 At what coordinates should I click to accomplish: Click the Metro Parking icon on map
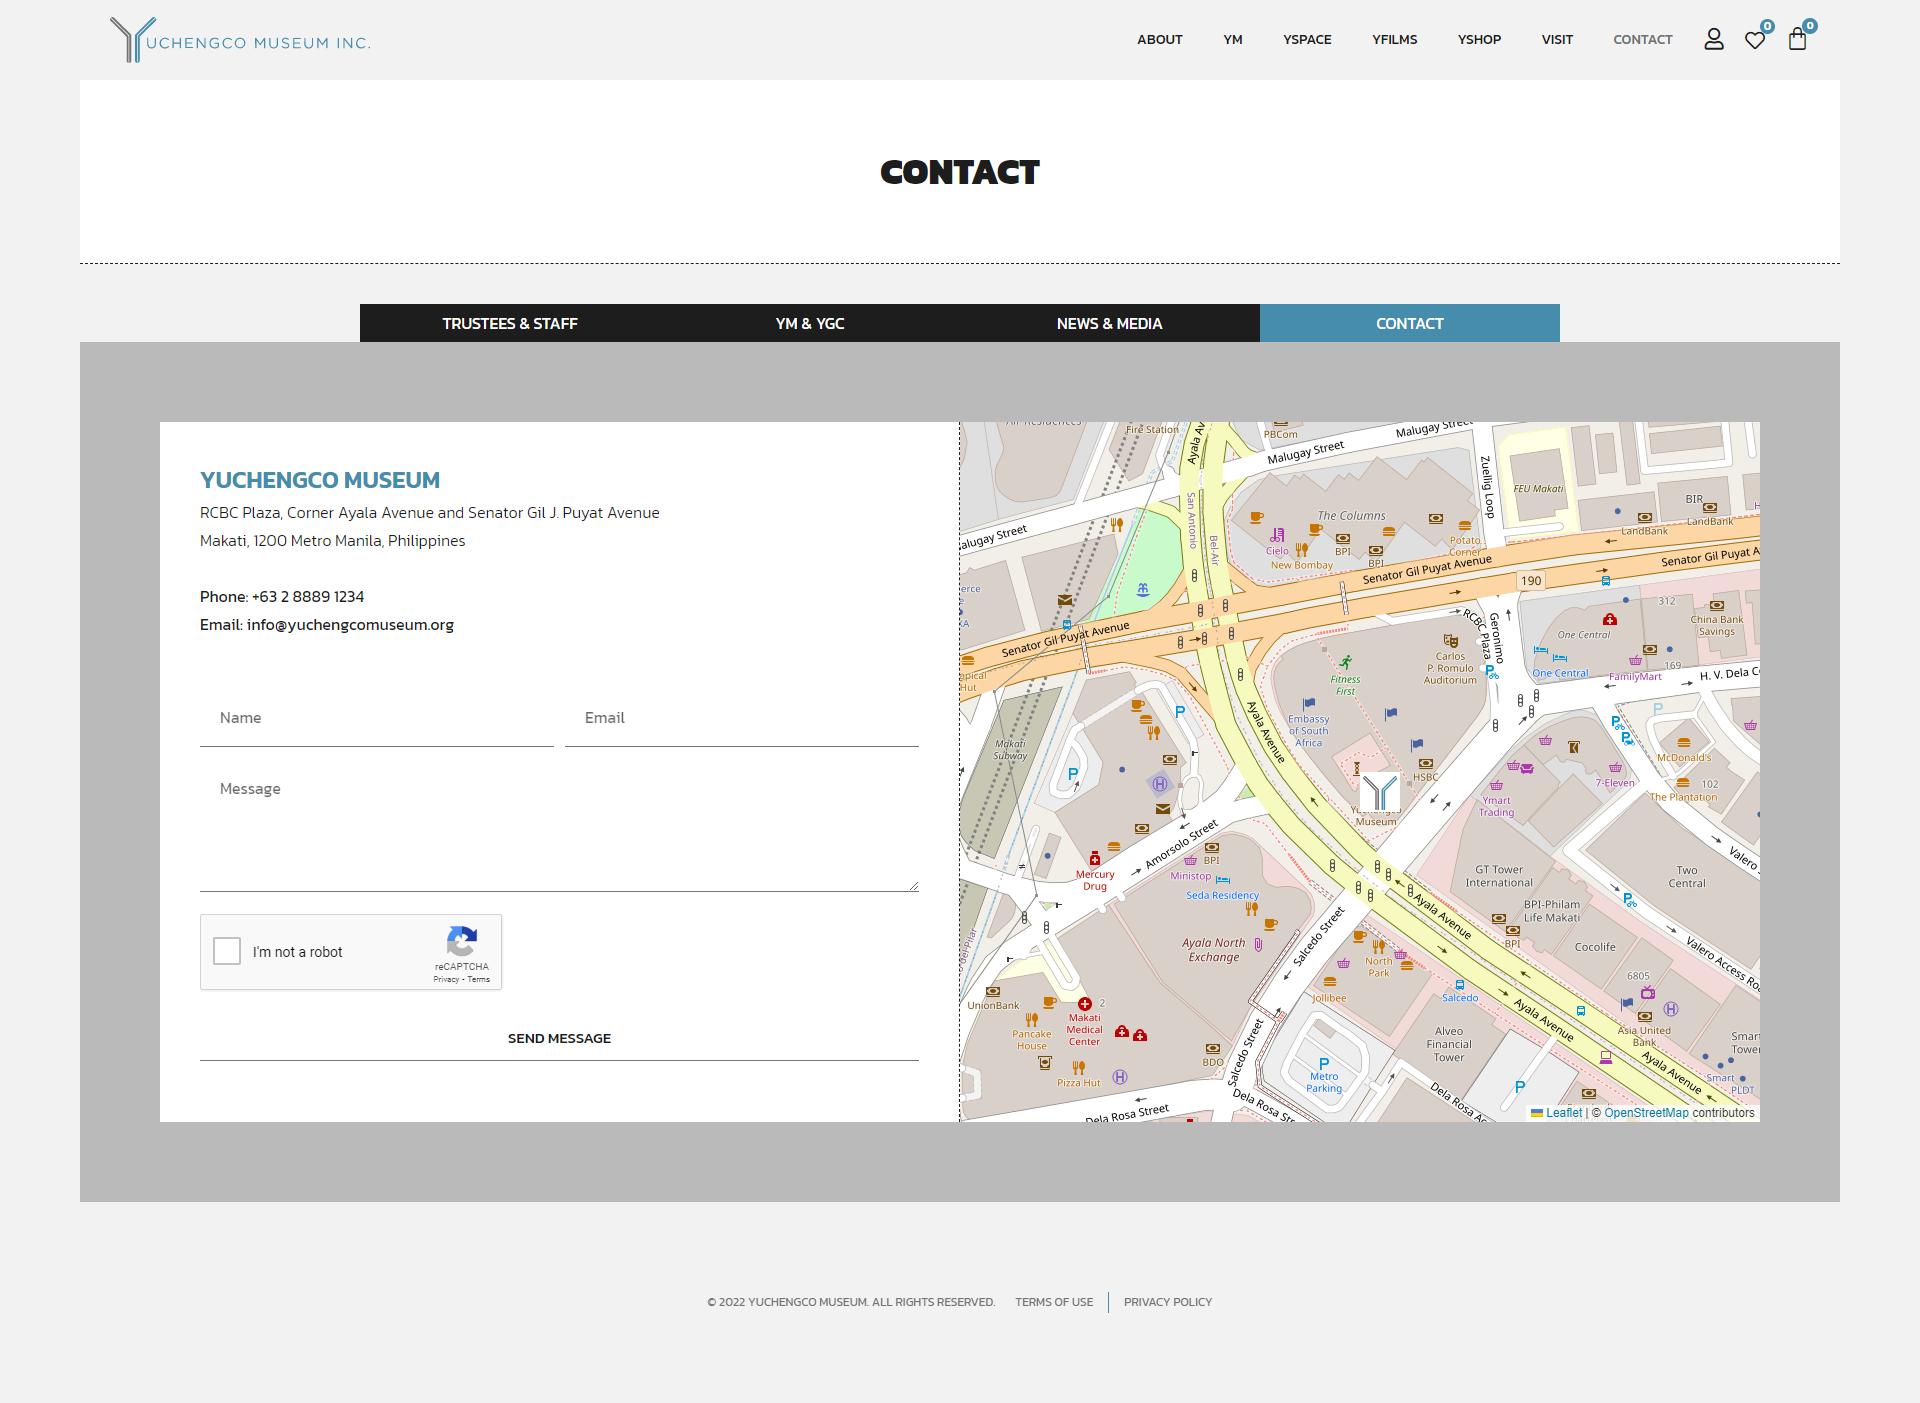point(1324,1064)
